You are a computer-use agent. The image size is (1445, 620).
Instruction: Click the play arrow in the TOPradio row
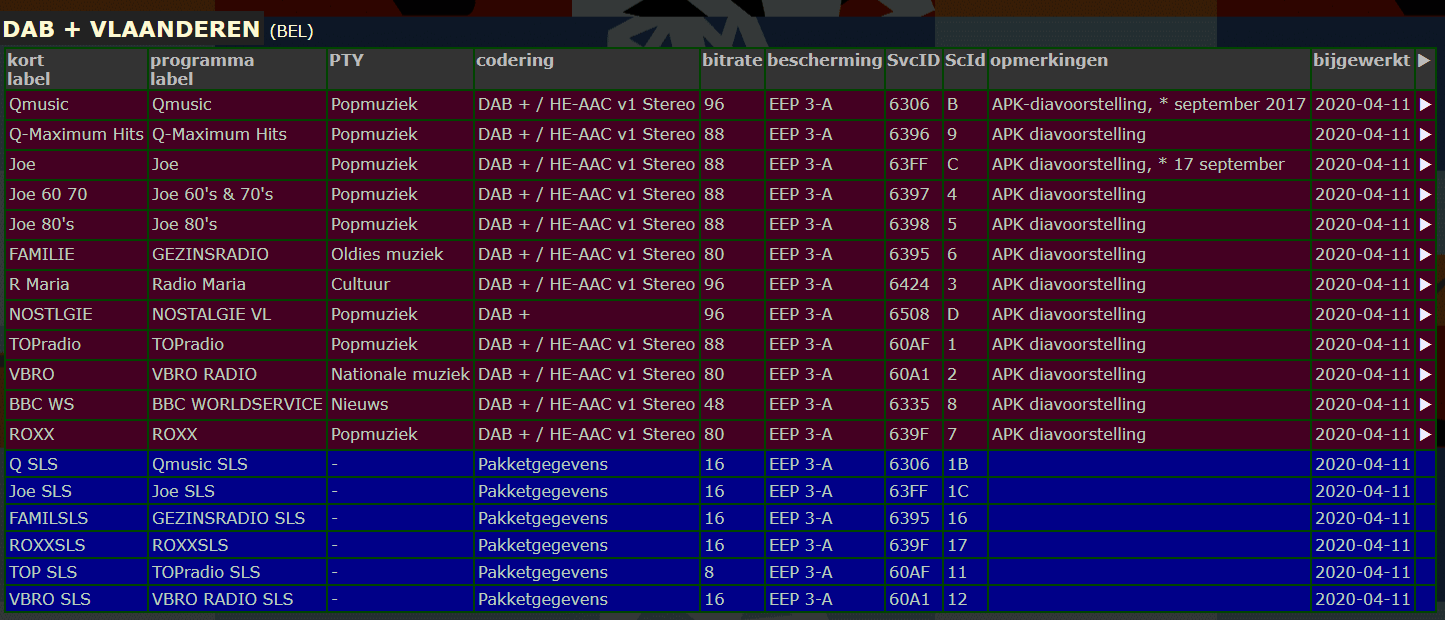(1425, 344)
